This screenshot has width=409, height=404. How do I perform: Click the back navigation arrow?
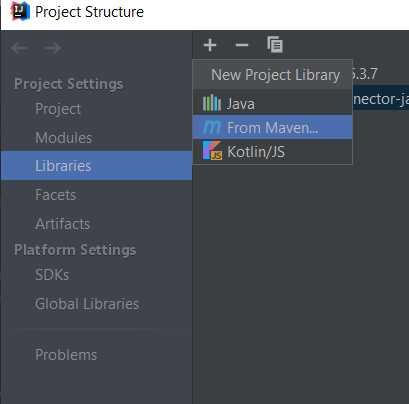click(19, 48)
